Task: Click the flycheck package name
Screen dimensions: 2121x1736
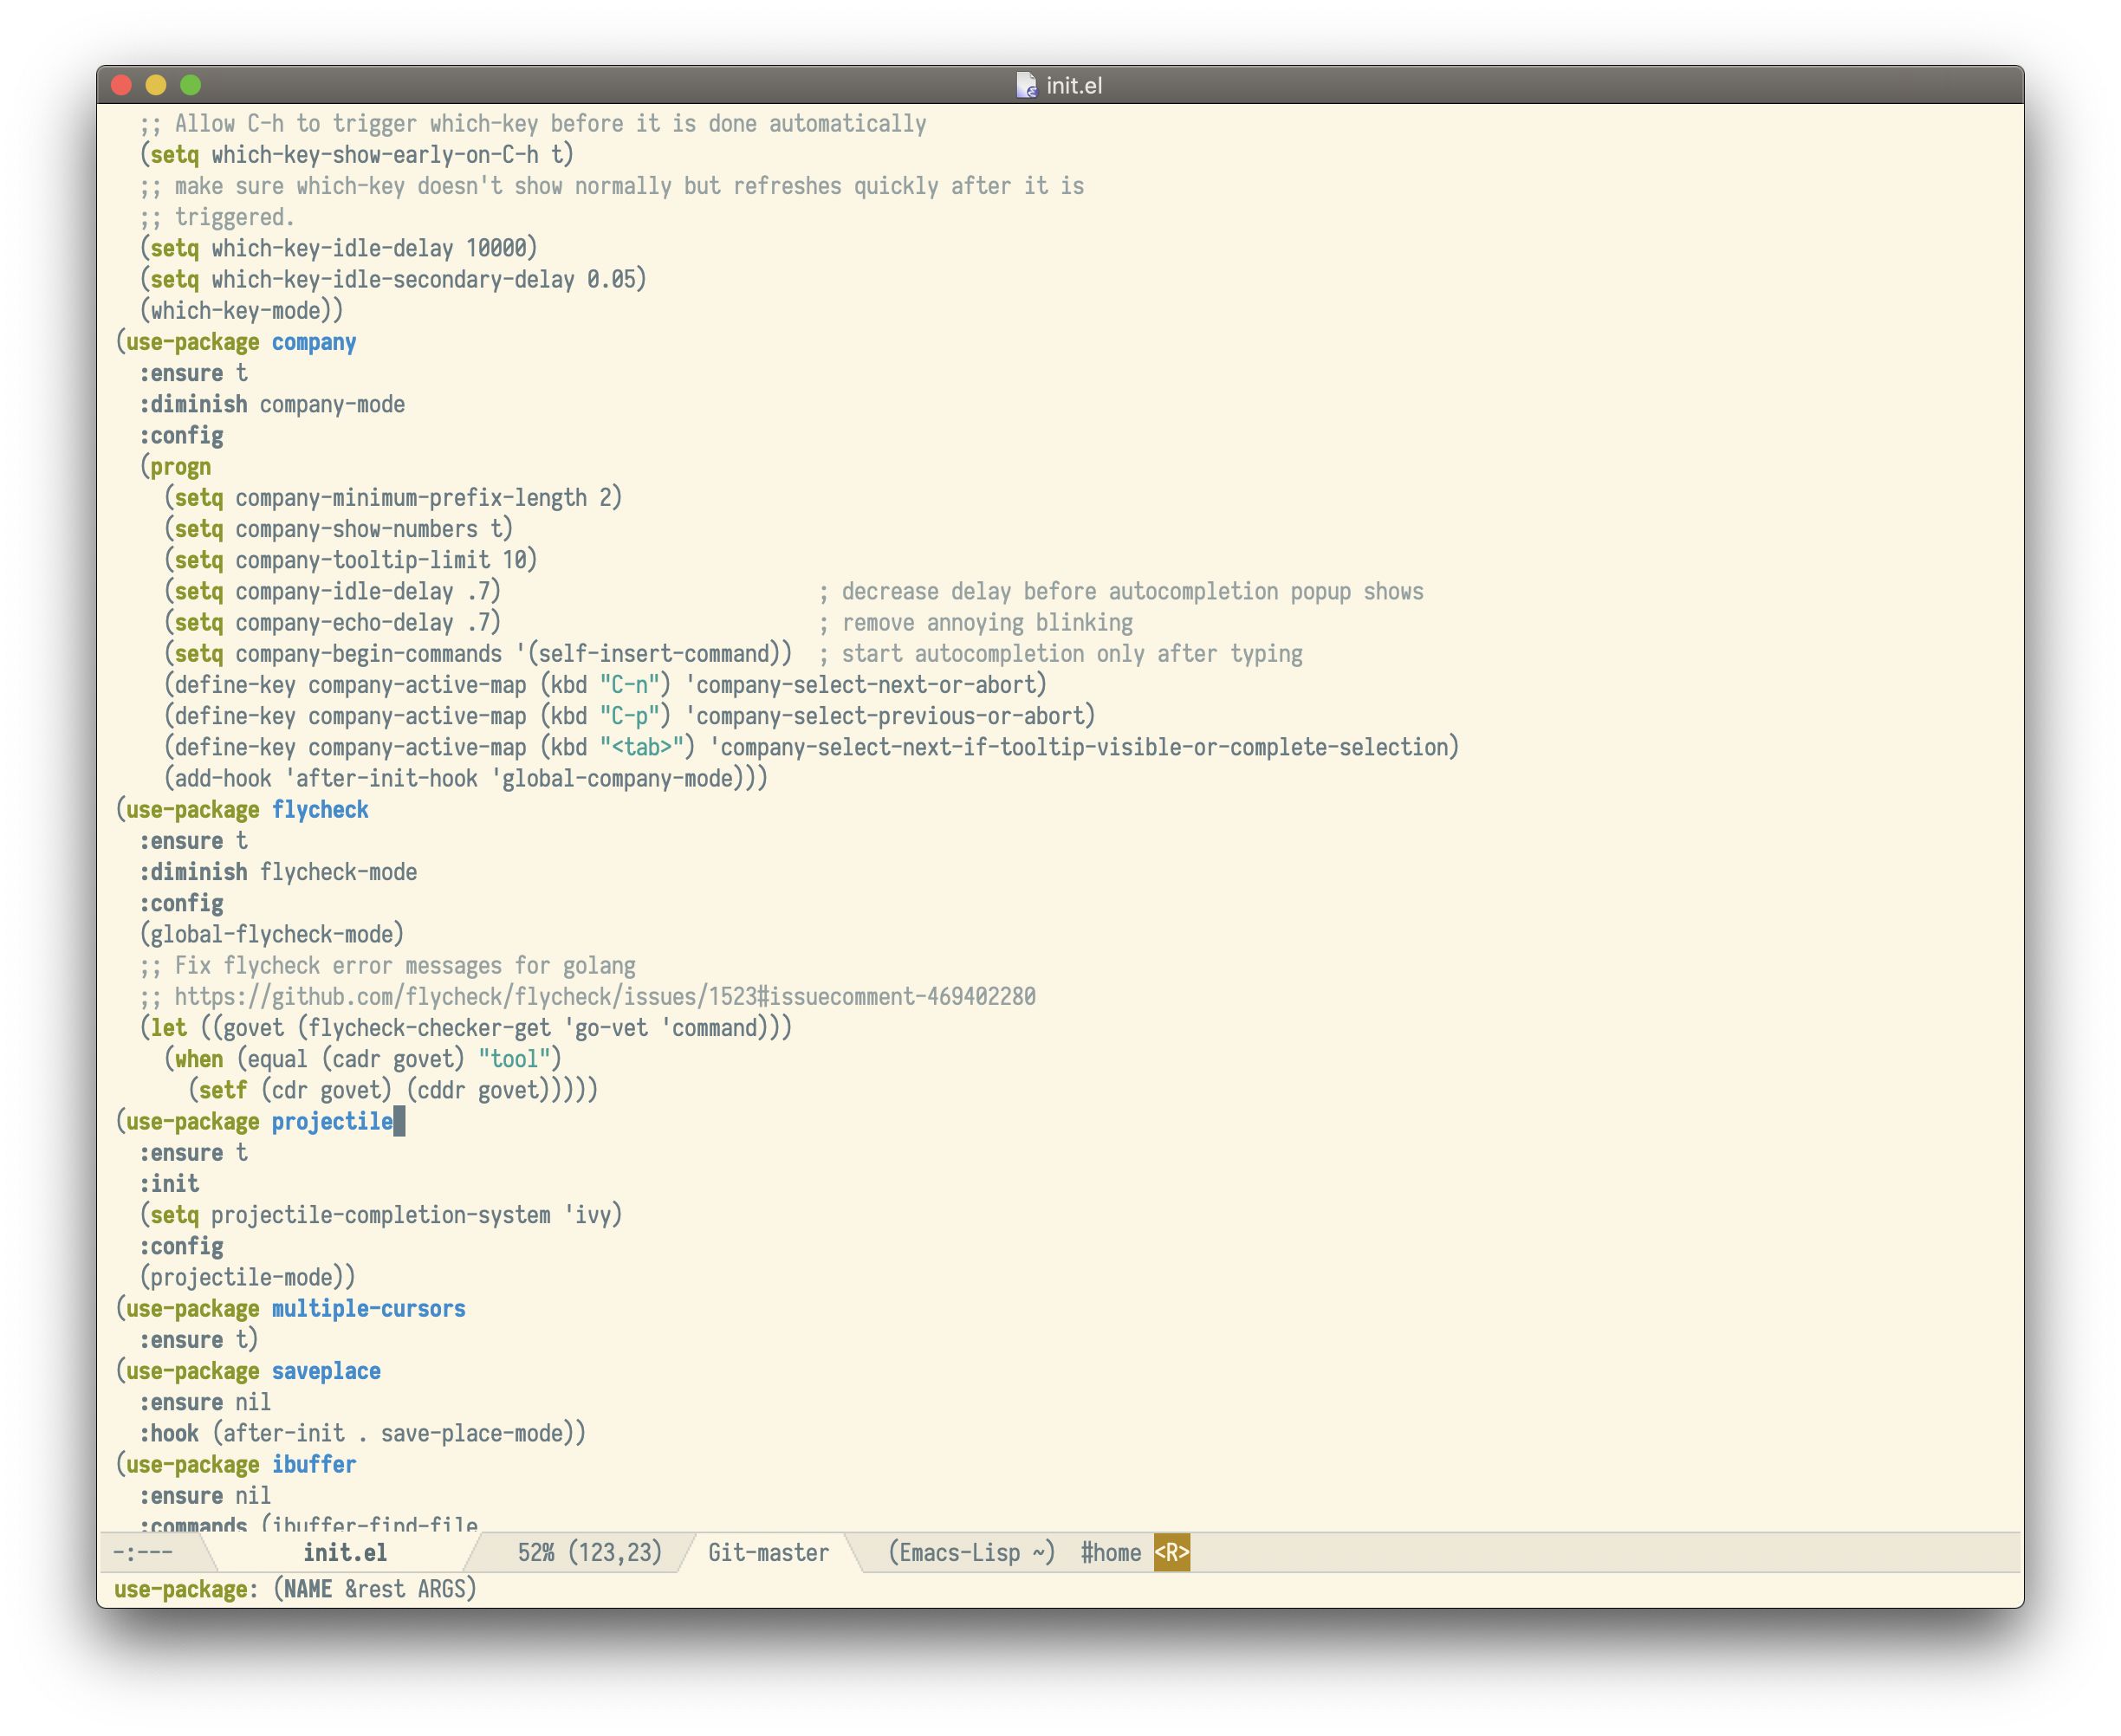Action: coord(320,810)
